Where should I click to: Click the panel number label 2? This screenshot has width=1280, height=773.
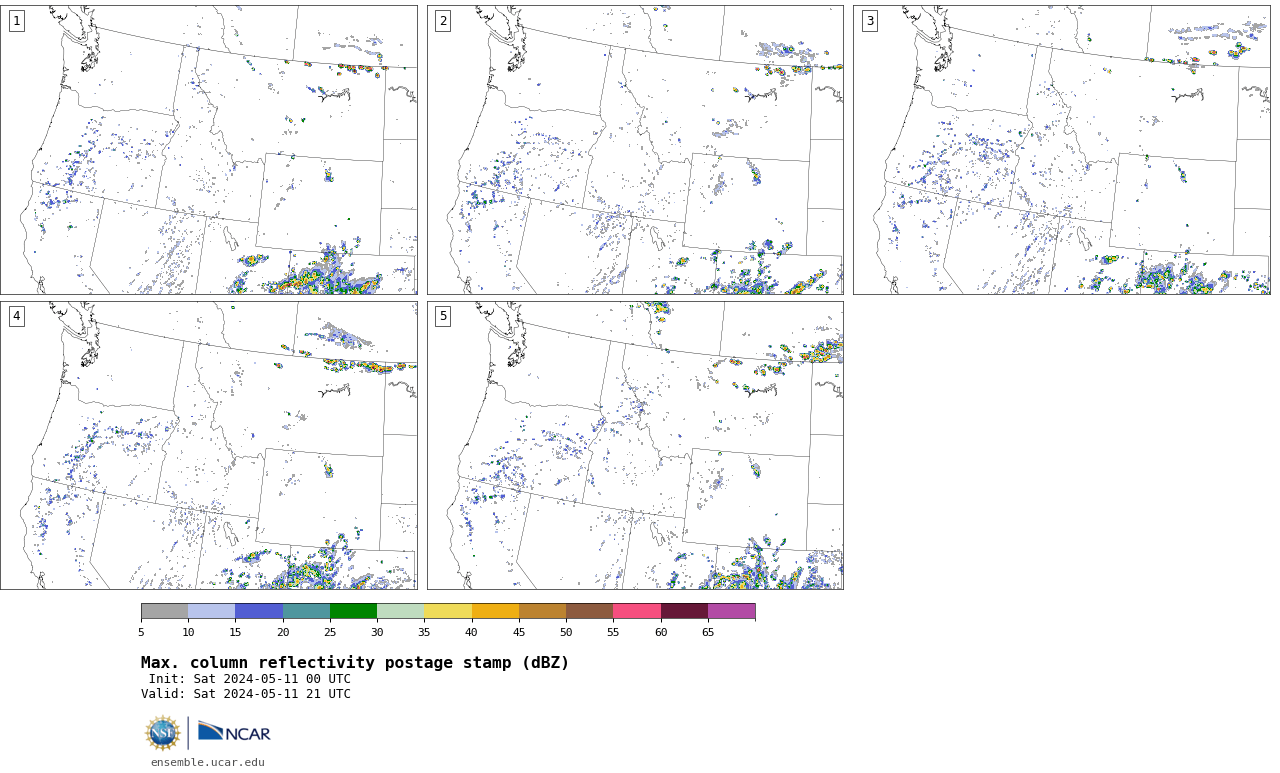click(443, 21)
